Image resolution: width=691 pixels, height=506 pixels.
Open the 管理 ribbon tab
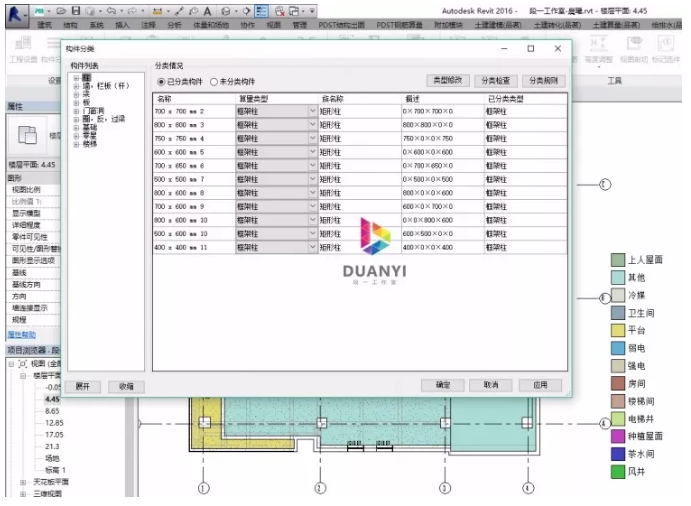pos(300,25)
